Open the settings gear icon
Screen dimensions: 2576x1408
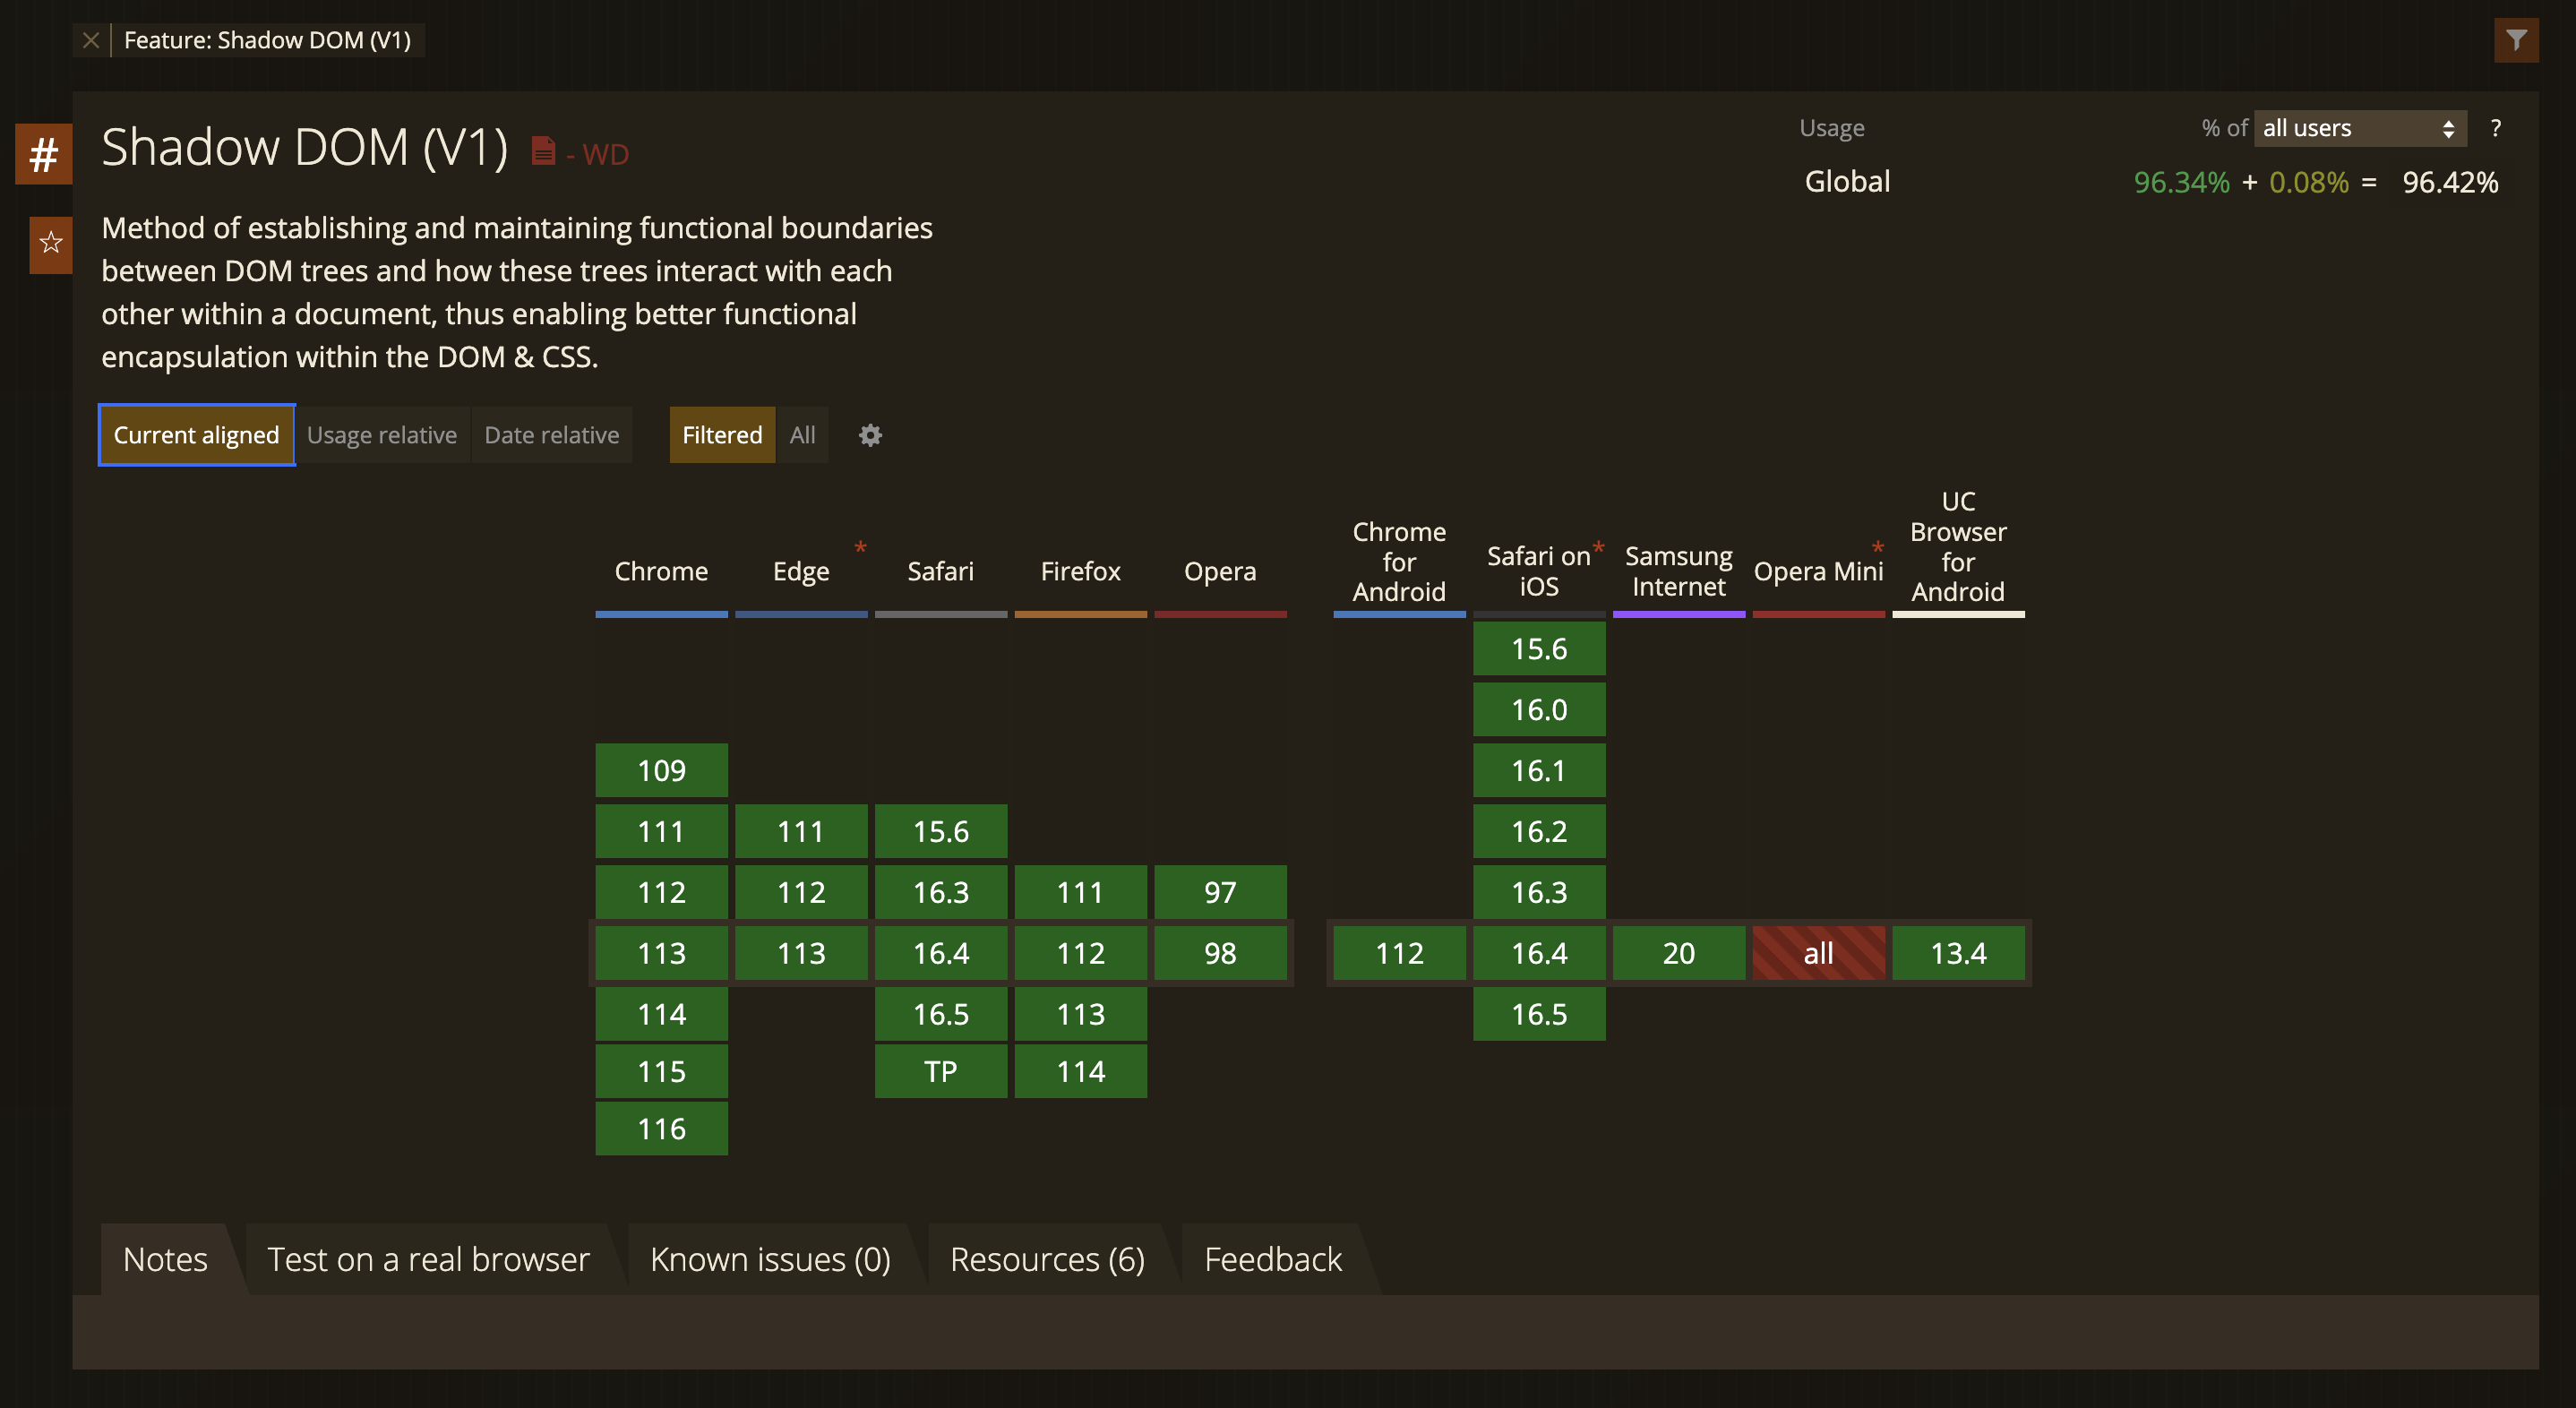tap(870, 435)
